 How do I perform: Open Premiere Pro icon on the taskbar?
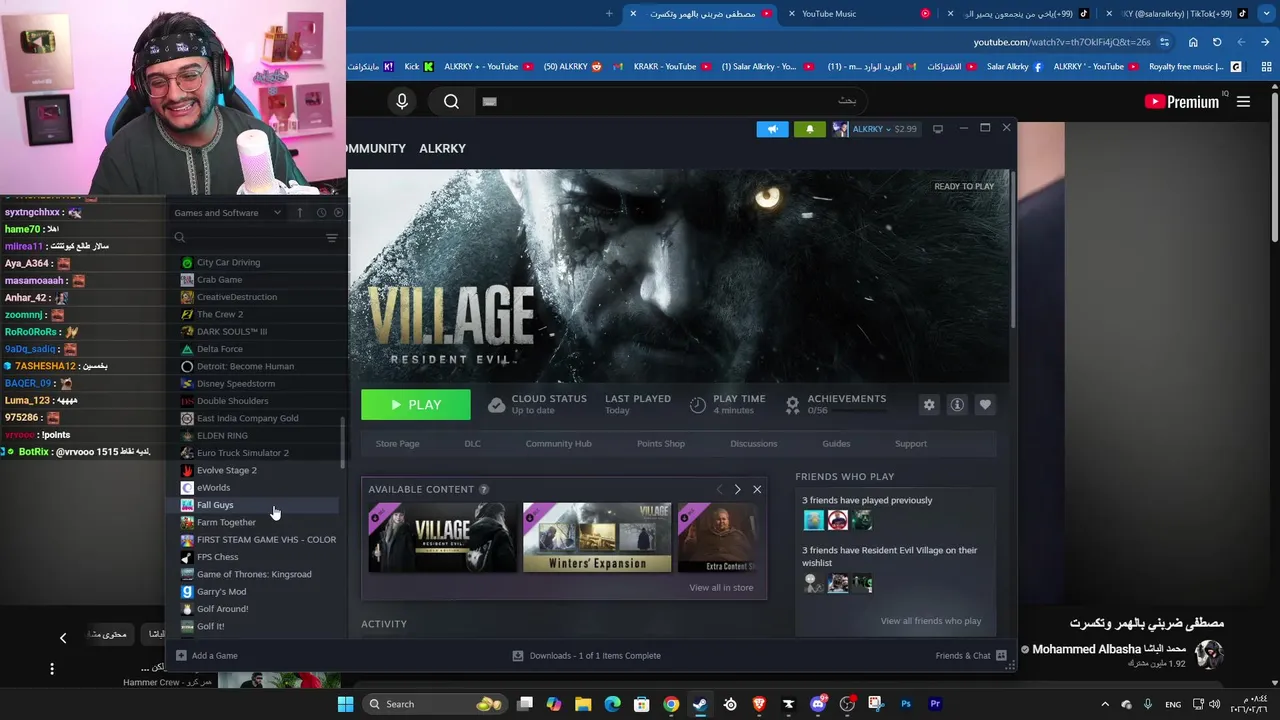coord(935,704)
